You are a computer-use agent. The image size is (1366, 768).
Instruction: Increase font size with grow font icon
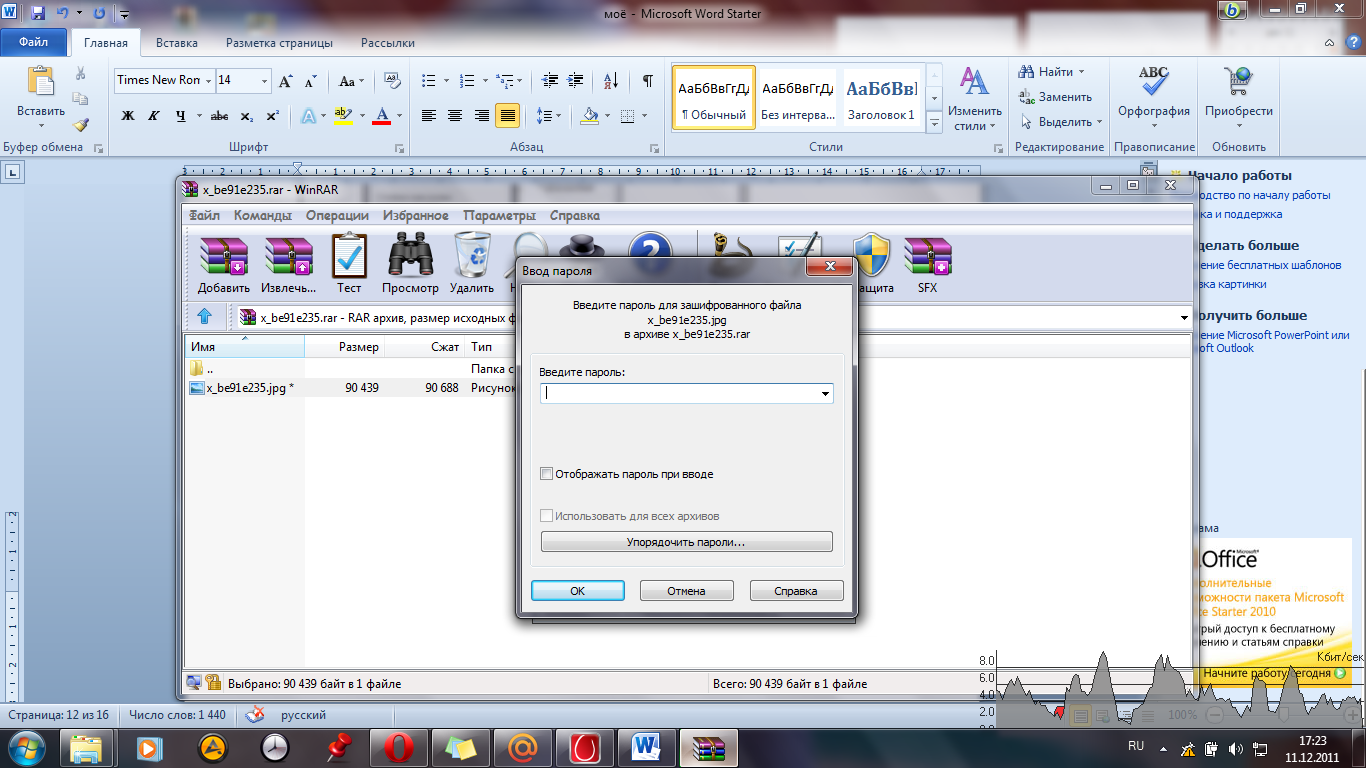coord(286,81)
